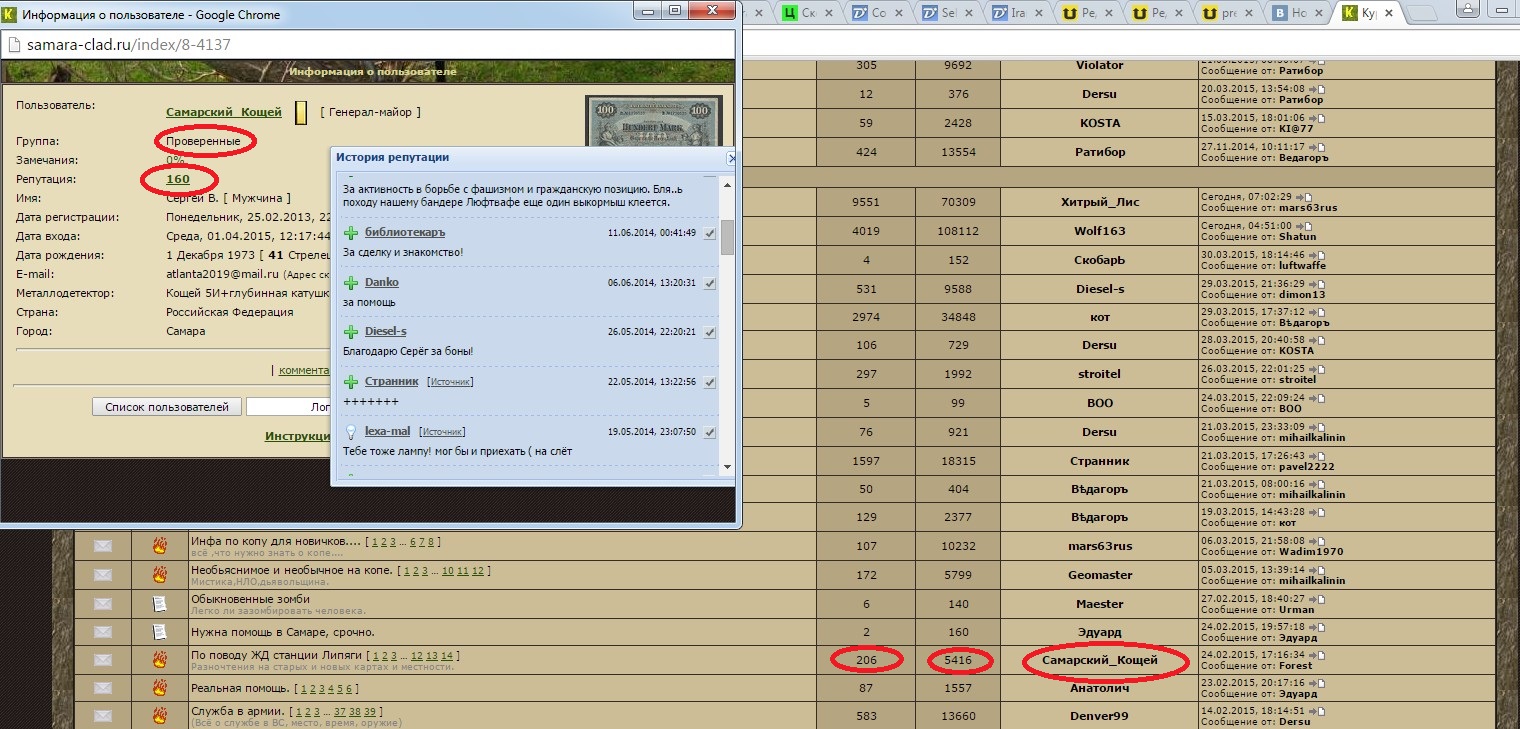The image size is (1520, 729).
Task: Click the lightbulb icon beside lexa-mal
Action: tap(350, 431)
